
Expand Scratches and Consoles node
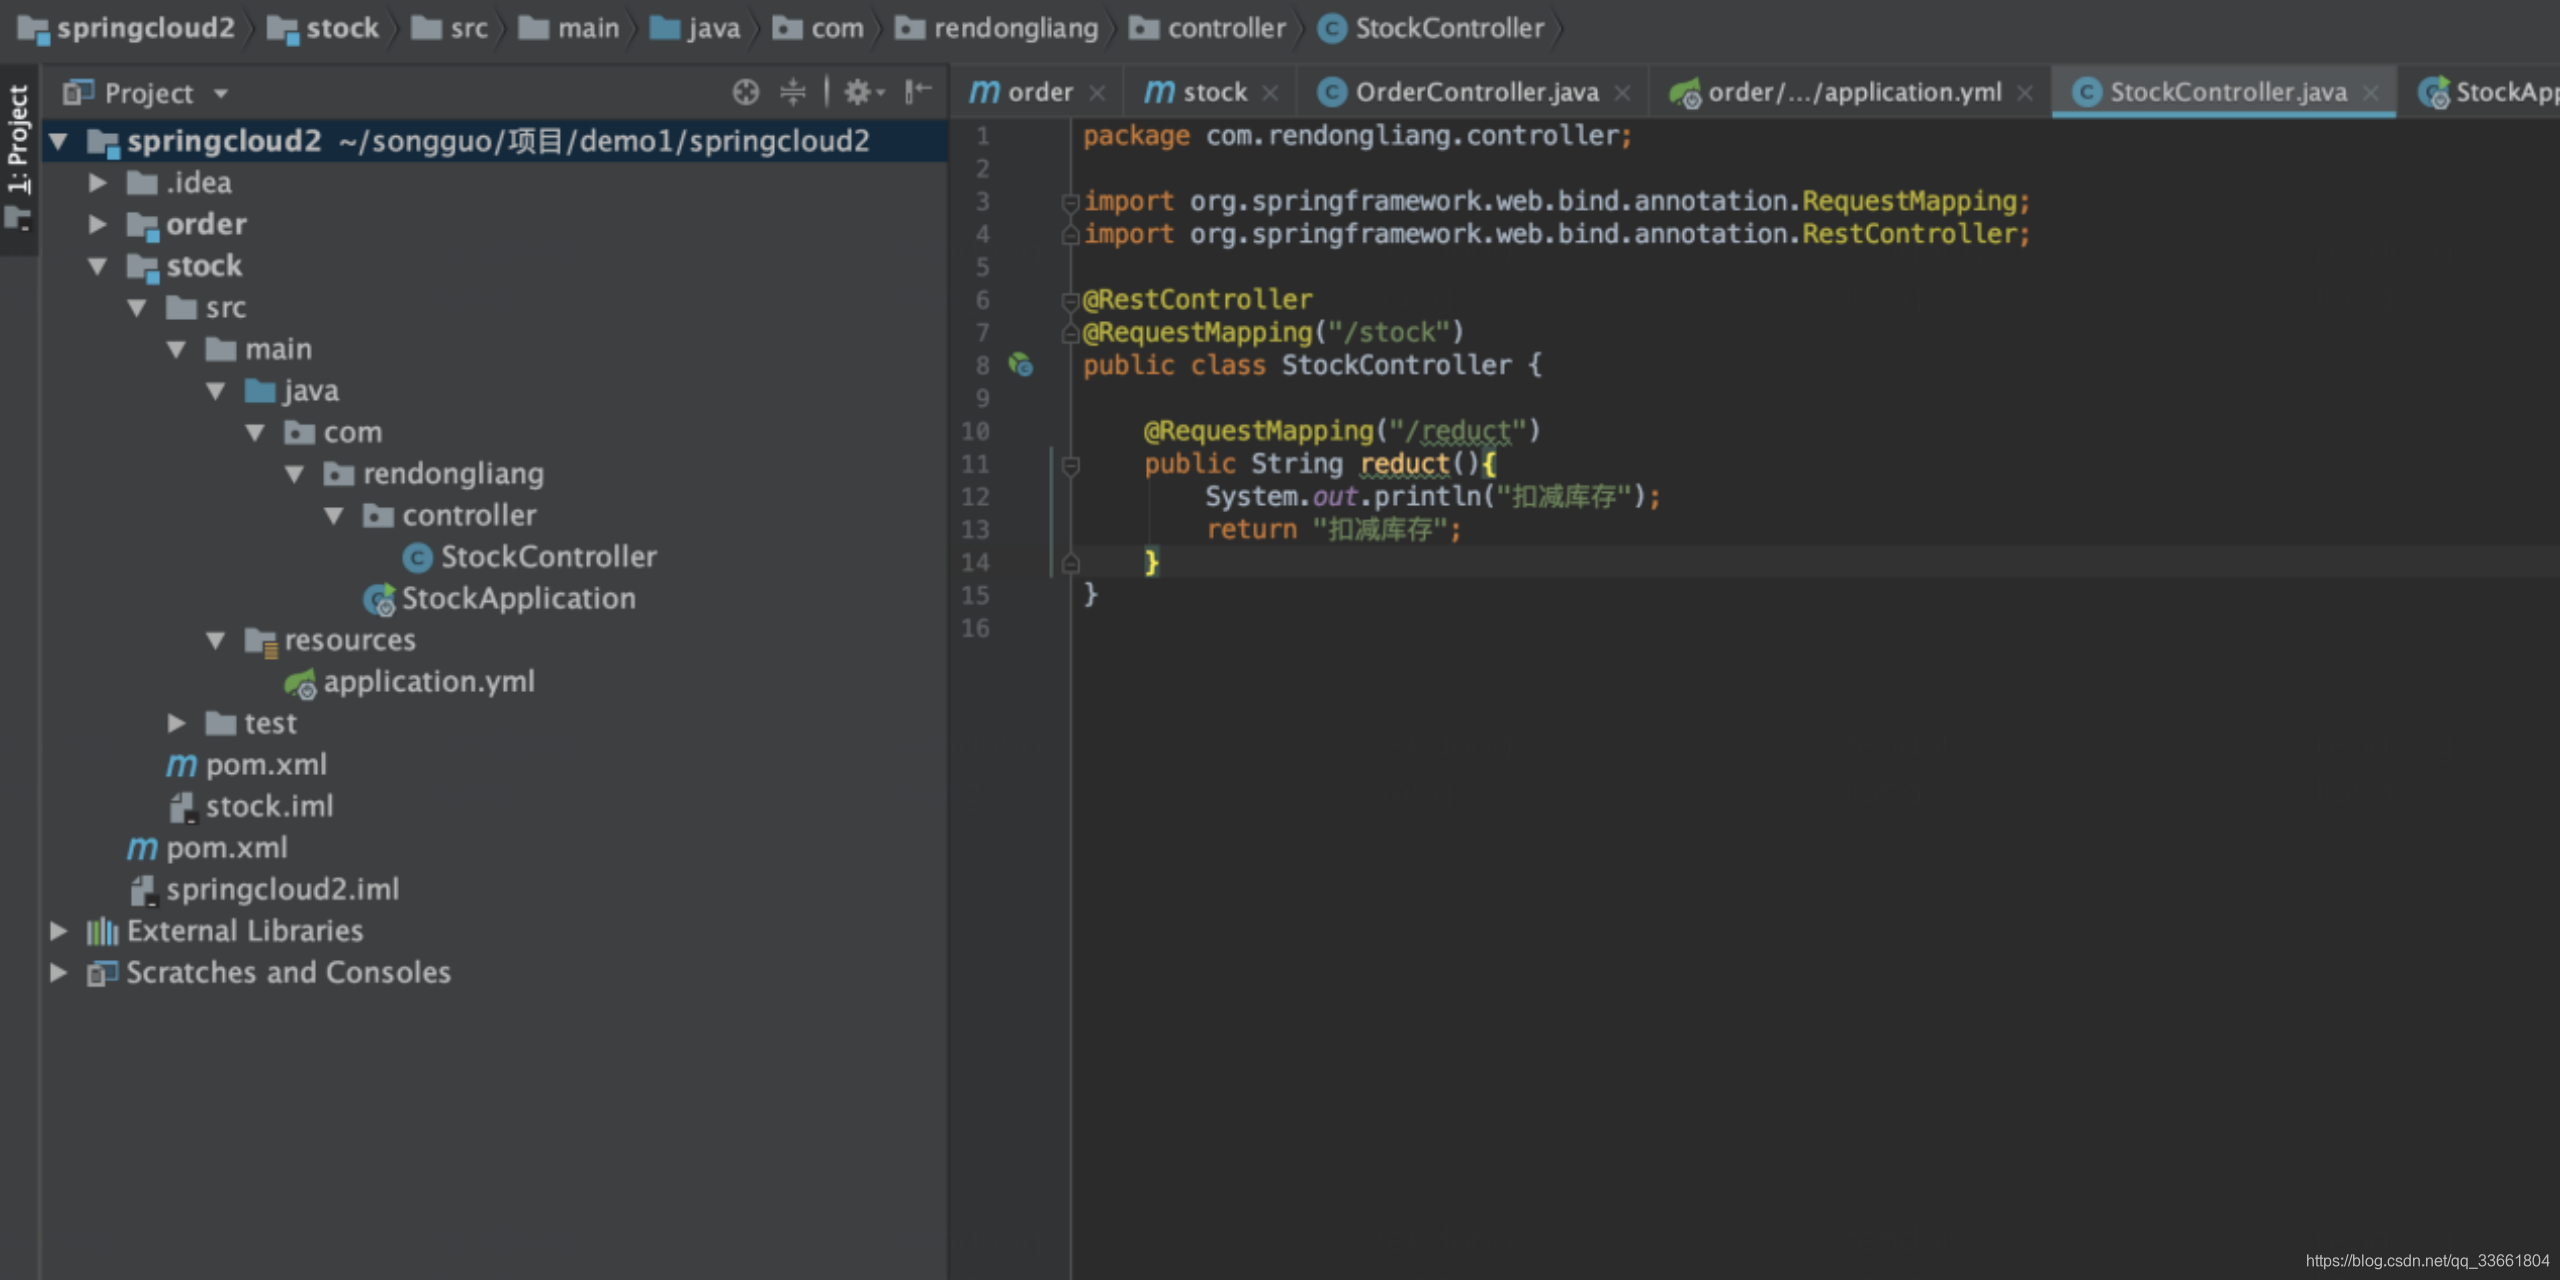[59, 973]
